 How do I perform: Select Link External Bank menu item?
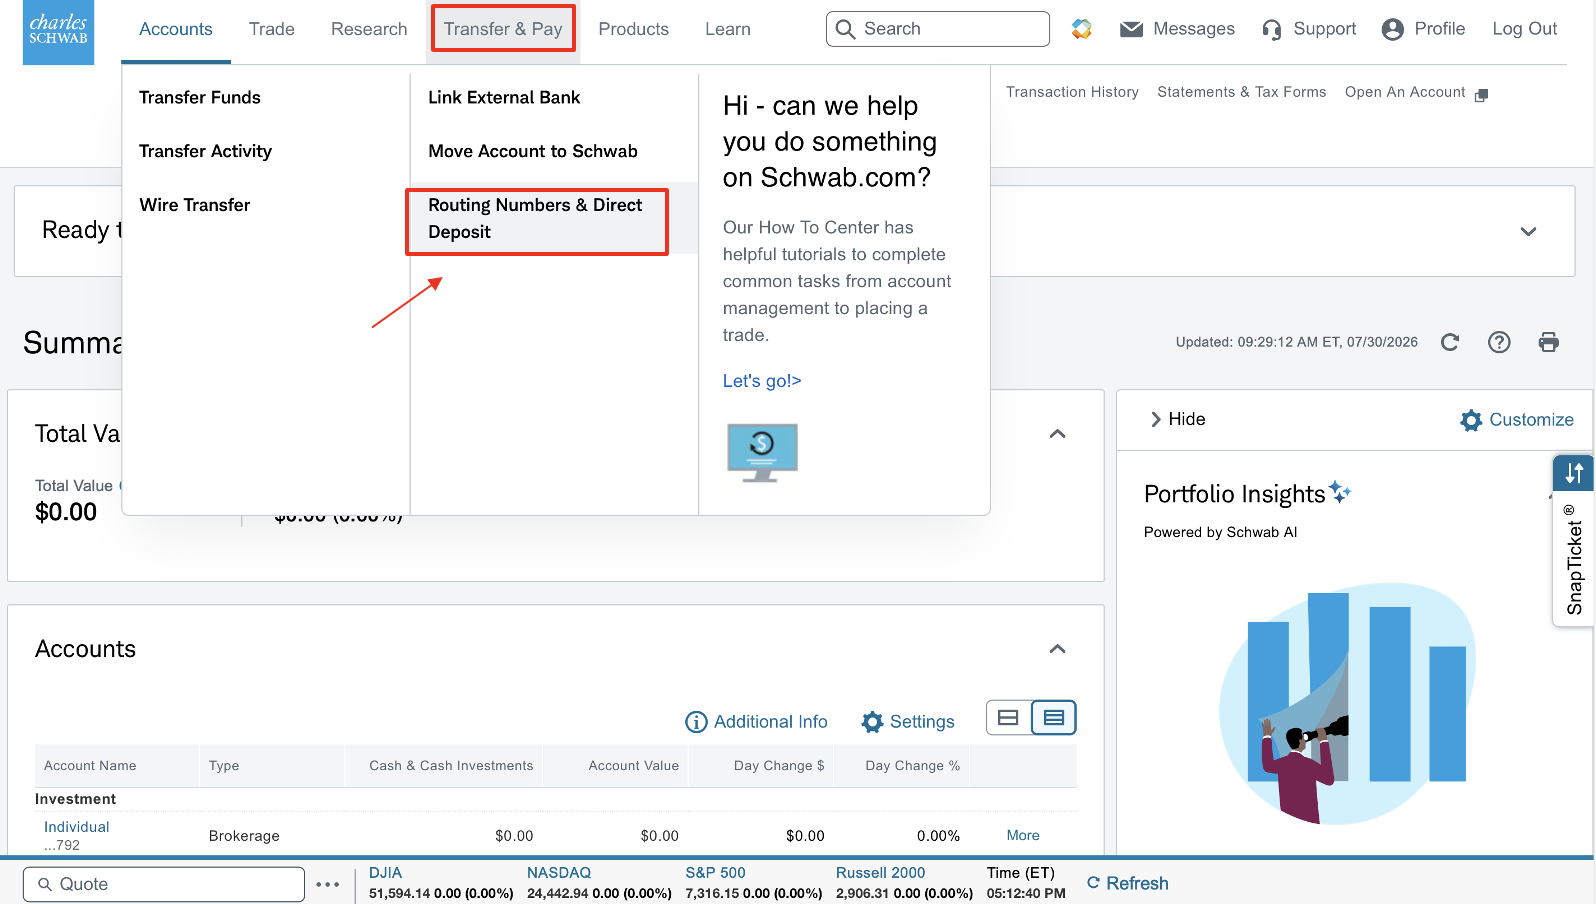pyautogui.click(x=504, y=97)
